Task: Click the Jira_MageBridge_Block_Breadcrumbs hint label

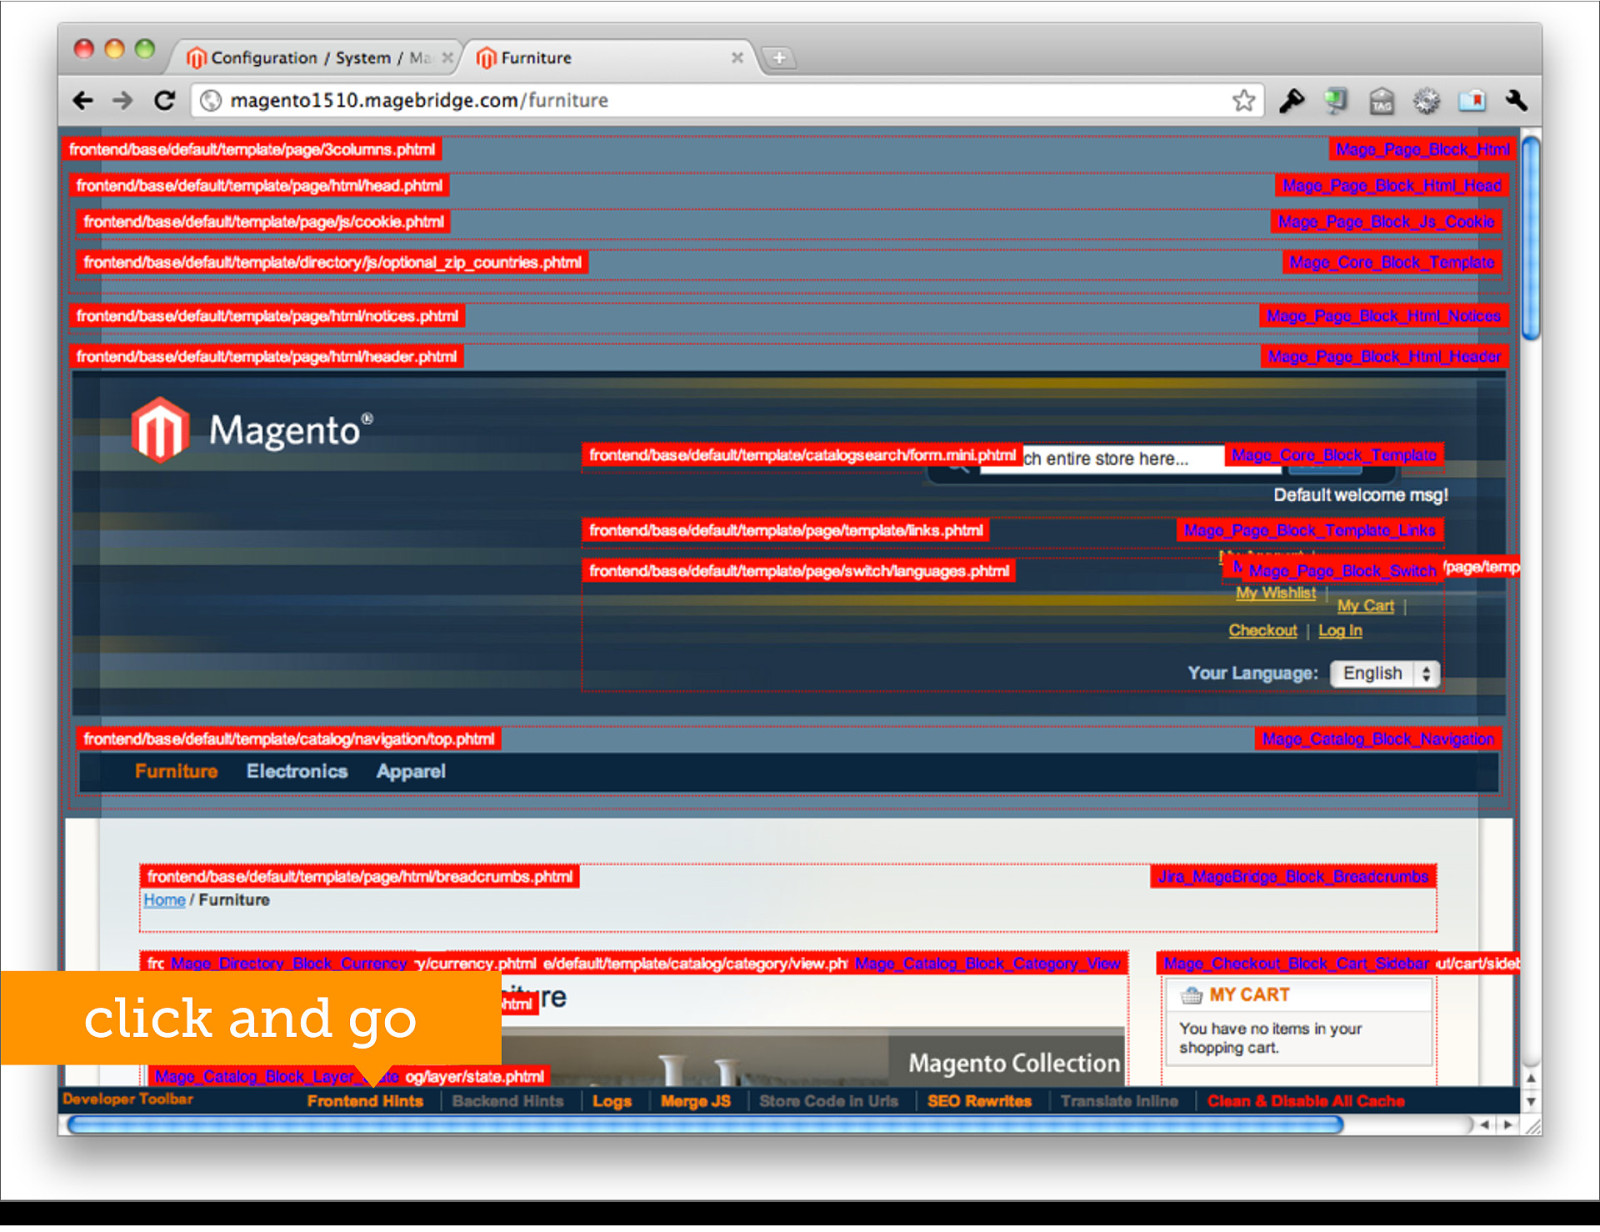Action: 1293,876
